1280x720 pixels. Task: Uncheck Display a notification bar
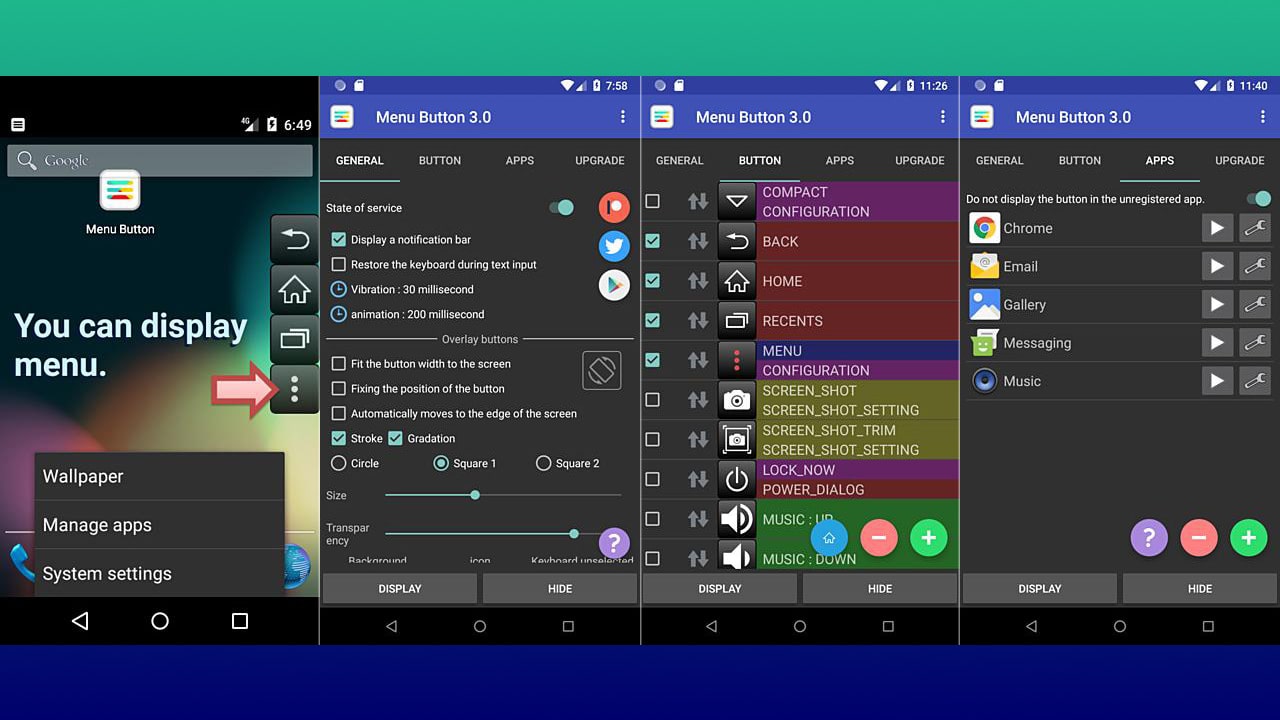[x=338, y=240]
